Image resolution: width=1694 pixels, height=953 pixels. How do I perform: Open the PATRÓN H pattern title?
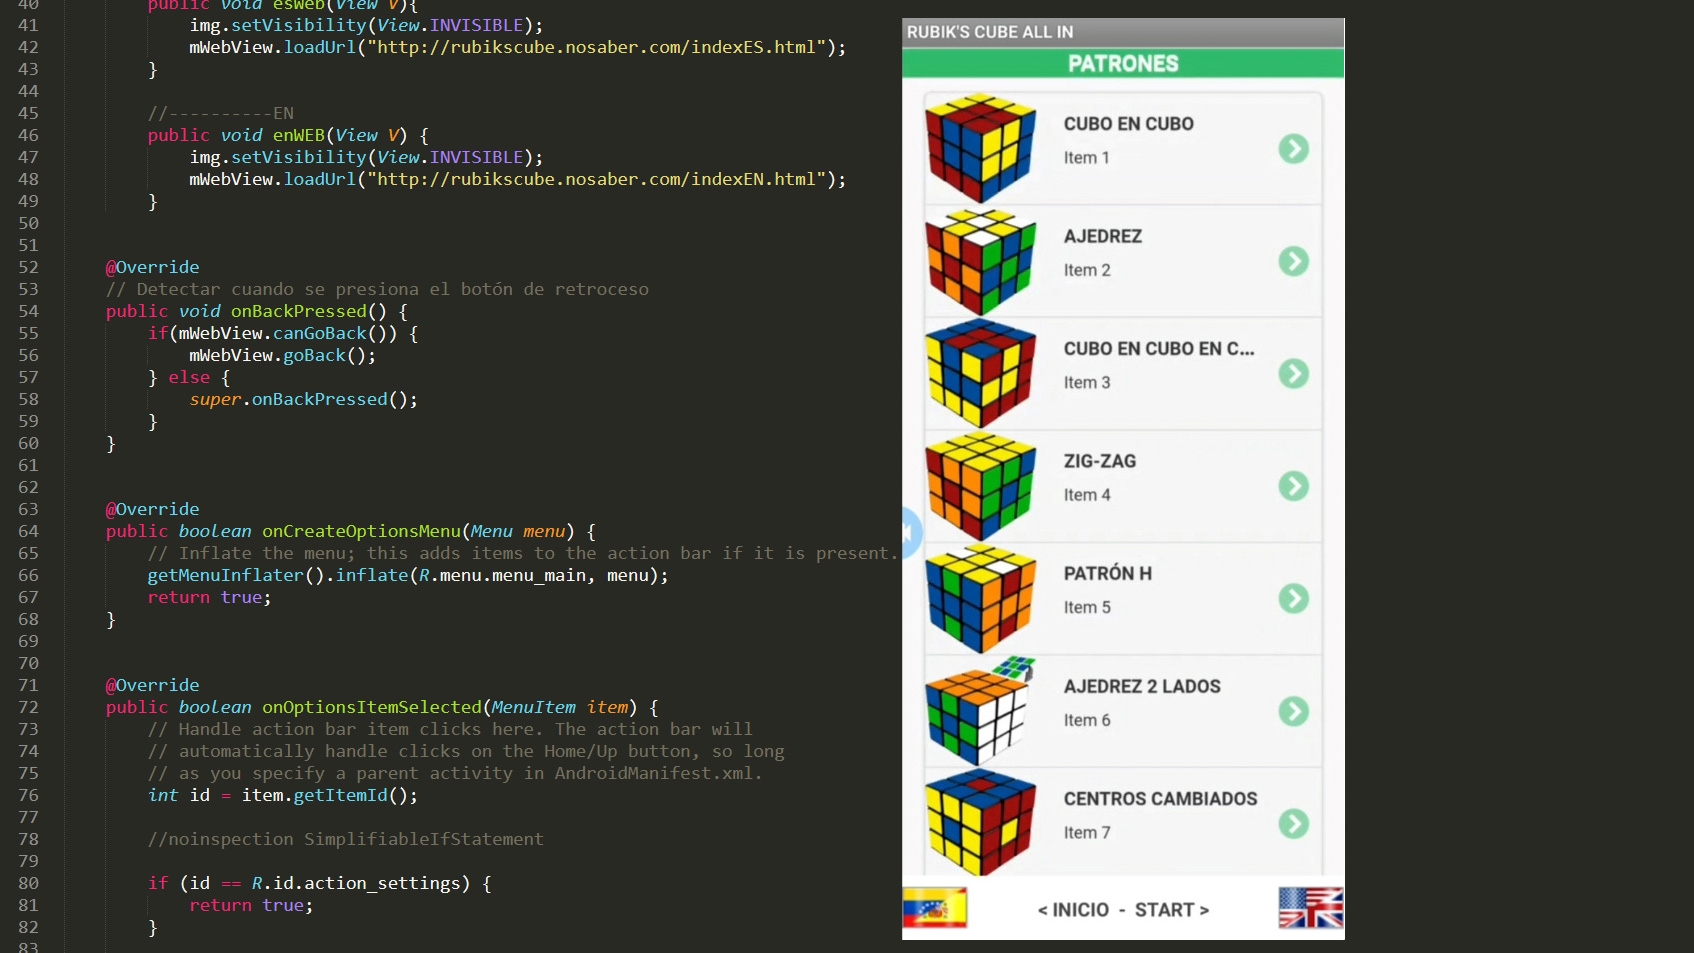point(1107,574)
